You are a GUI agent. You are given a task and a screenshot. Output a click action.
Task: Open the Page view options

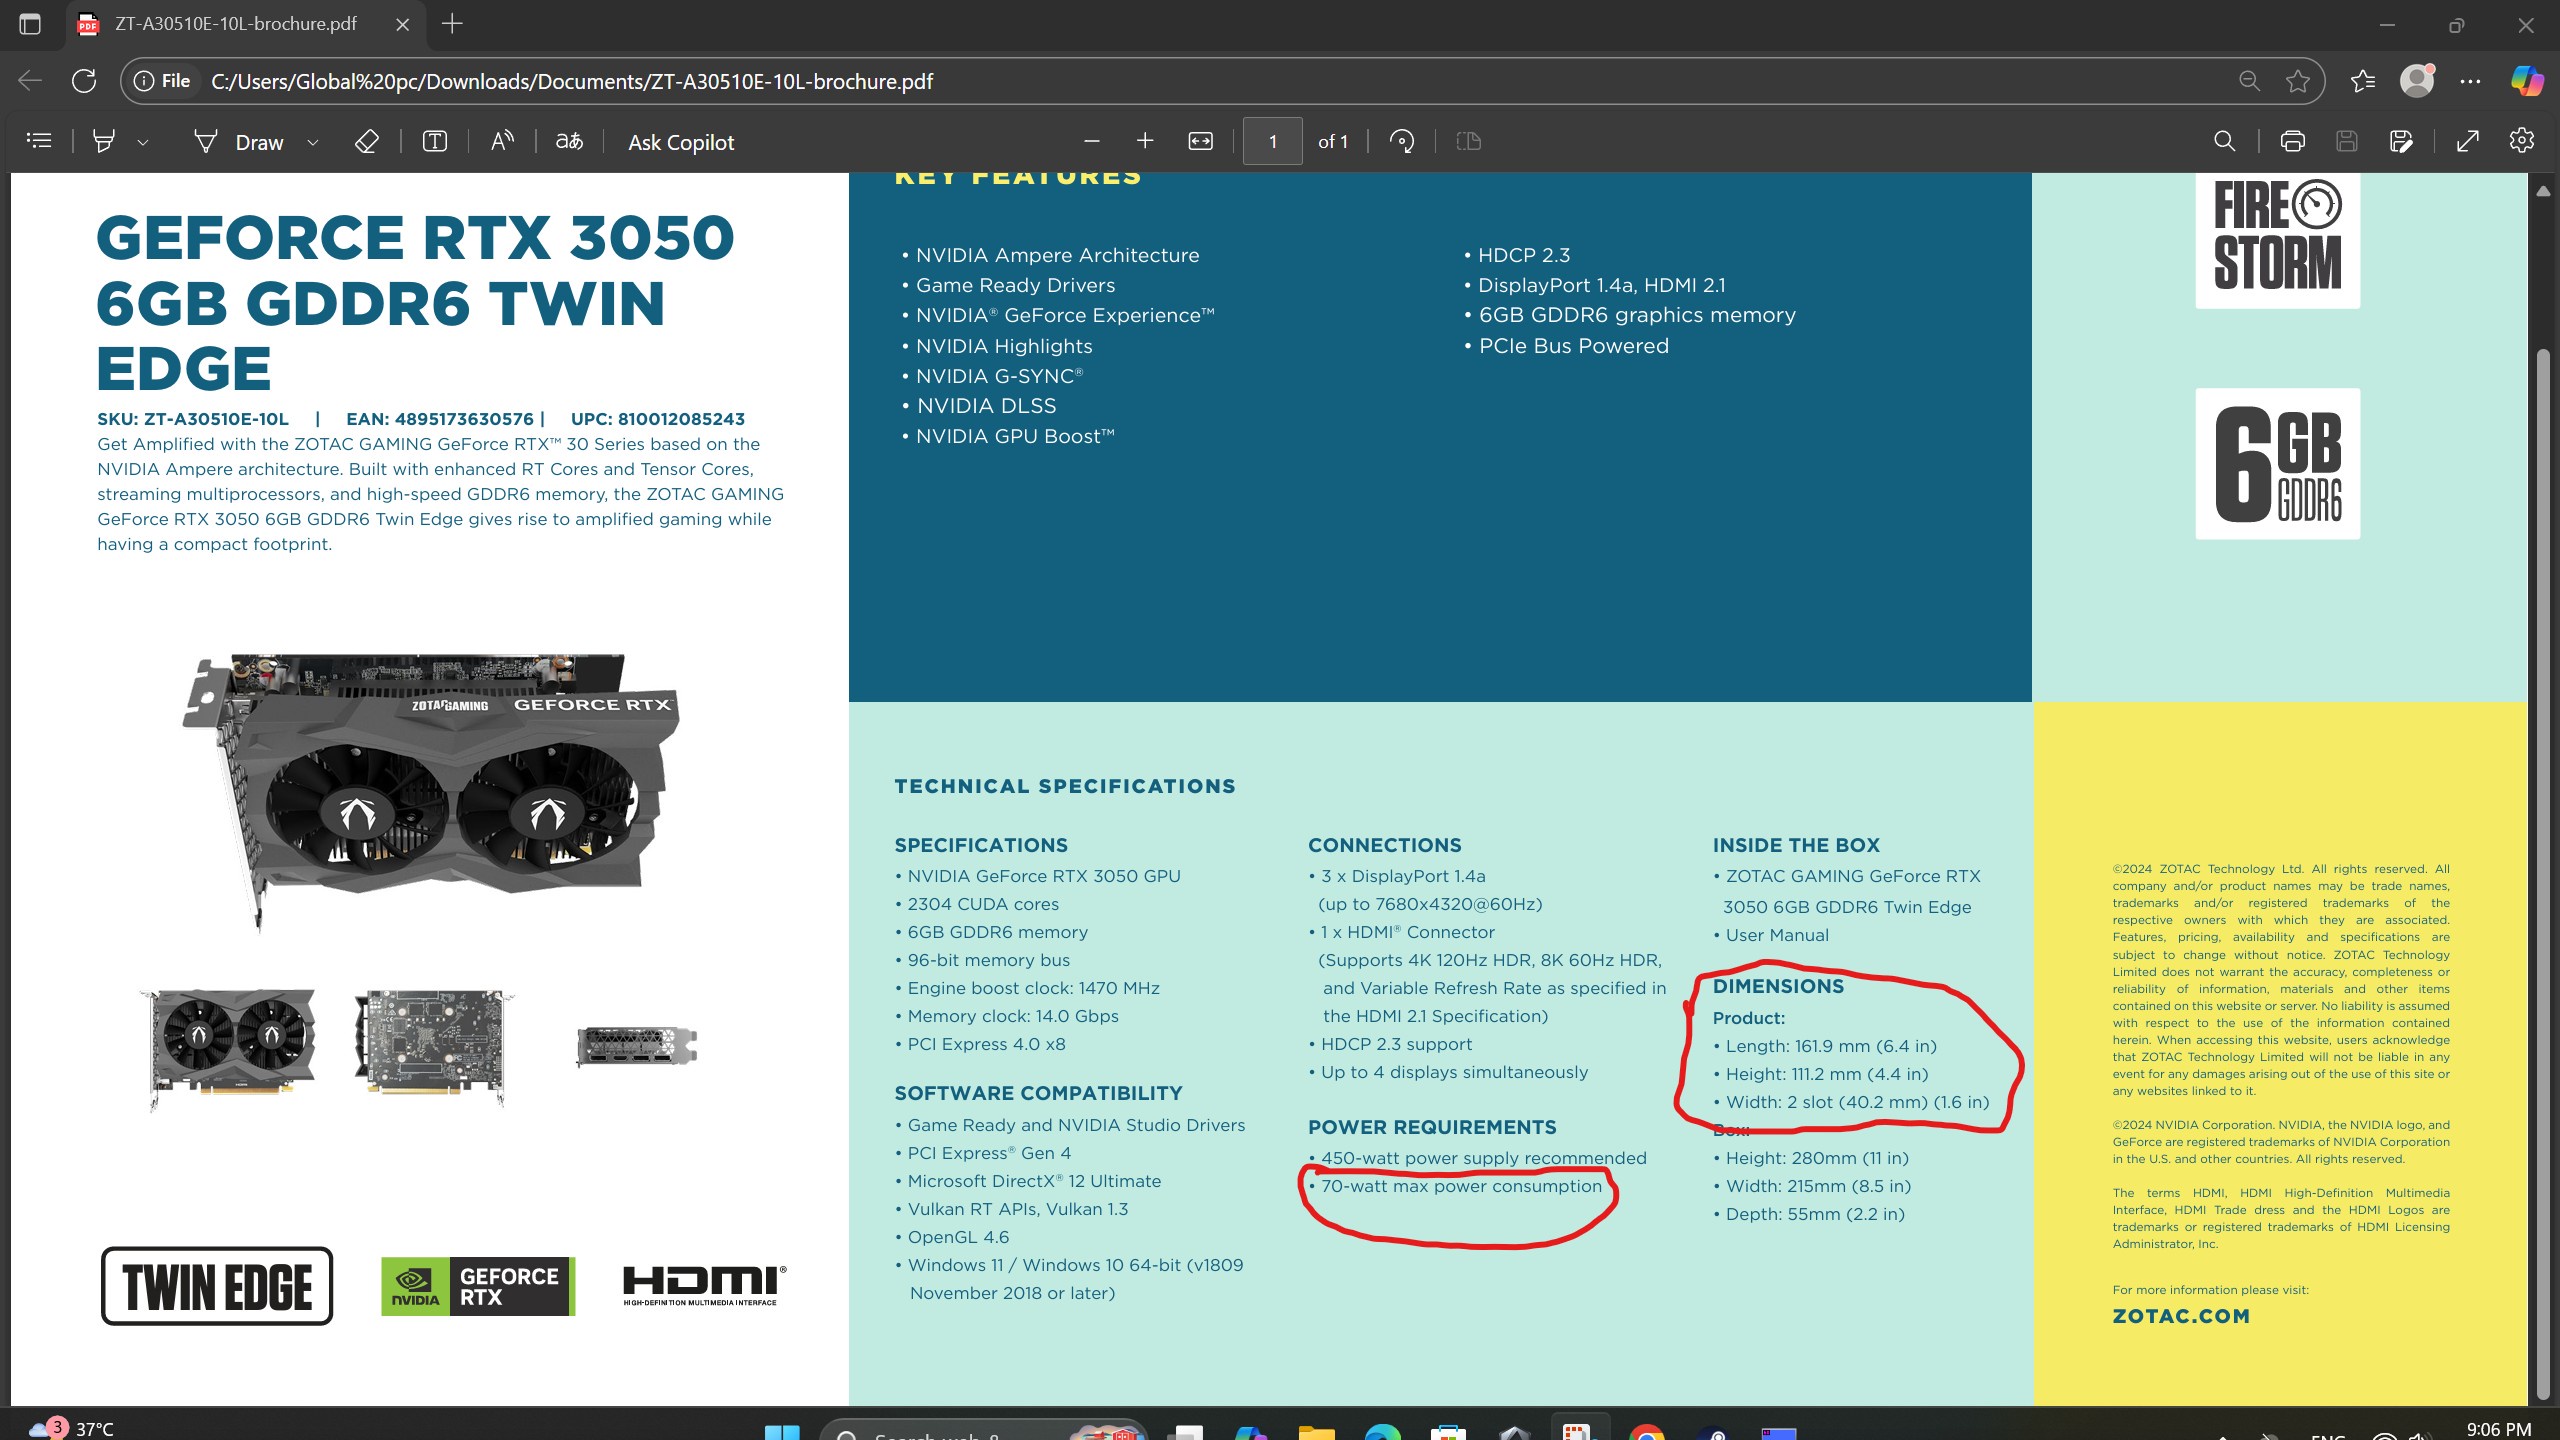click(1468, 141)
